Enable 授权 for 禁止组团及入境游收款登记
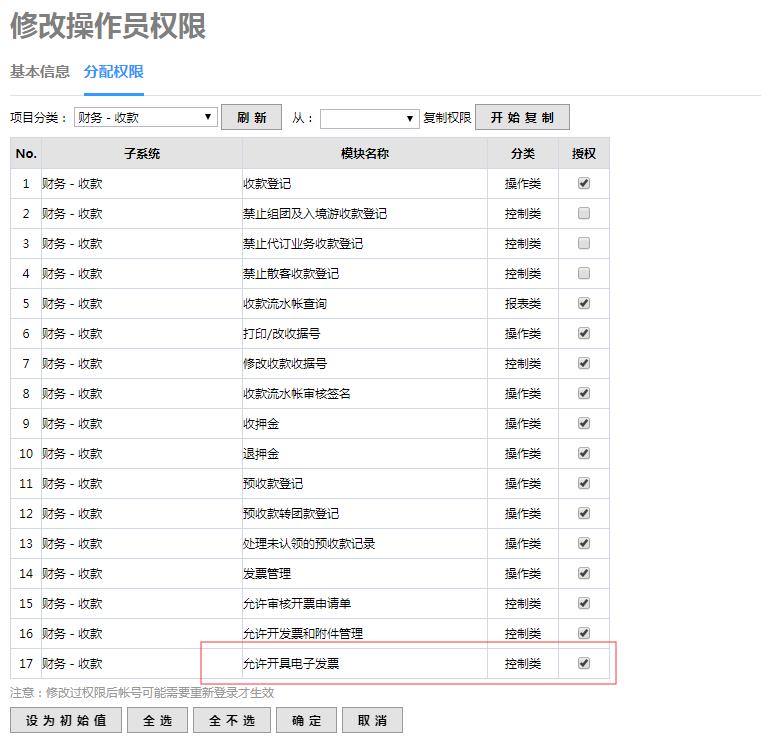The image size is (761, 737). click(x=584, y=214)
